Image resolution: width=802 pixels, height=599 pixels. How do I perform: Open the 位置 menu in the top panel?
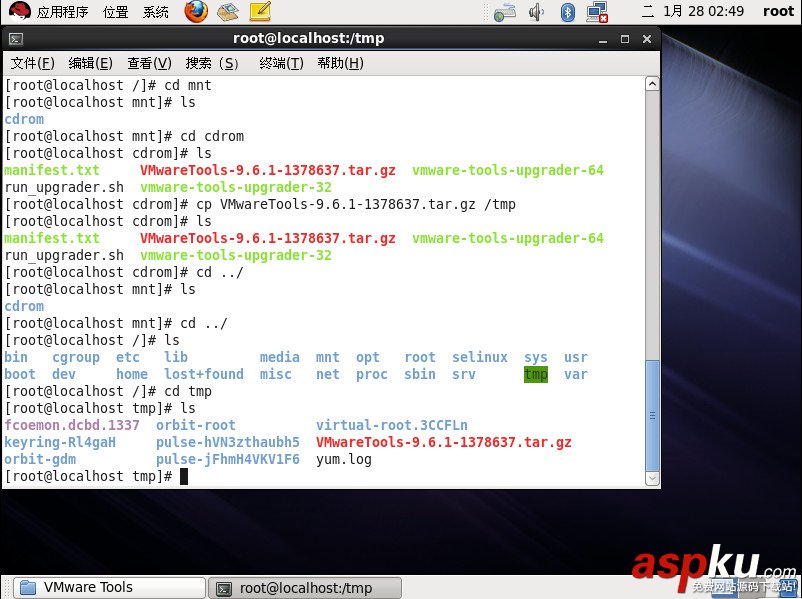pos(116,11)
